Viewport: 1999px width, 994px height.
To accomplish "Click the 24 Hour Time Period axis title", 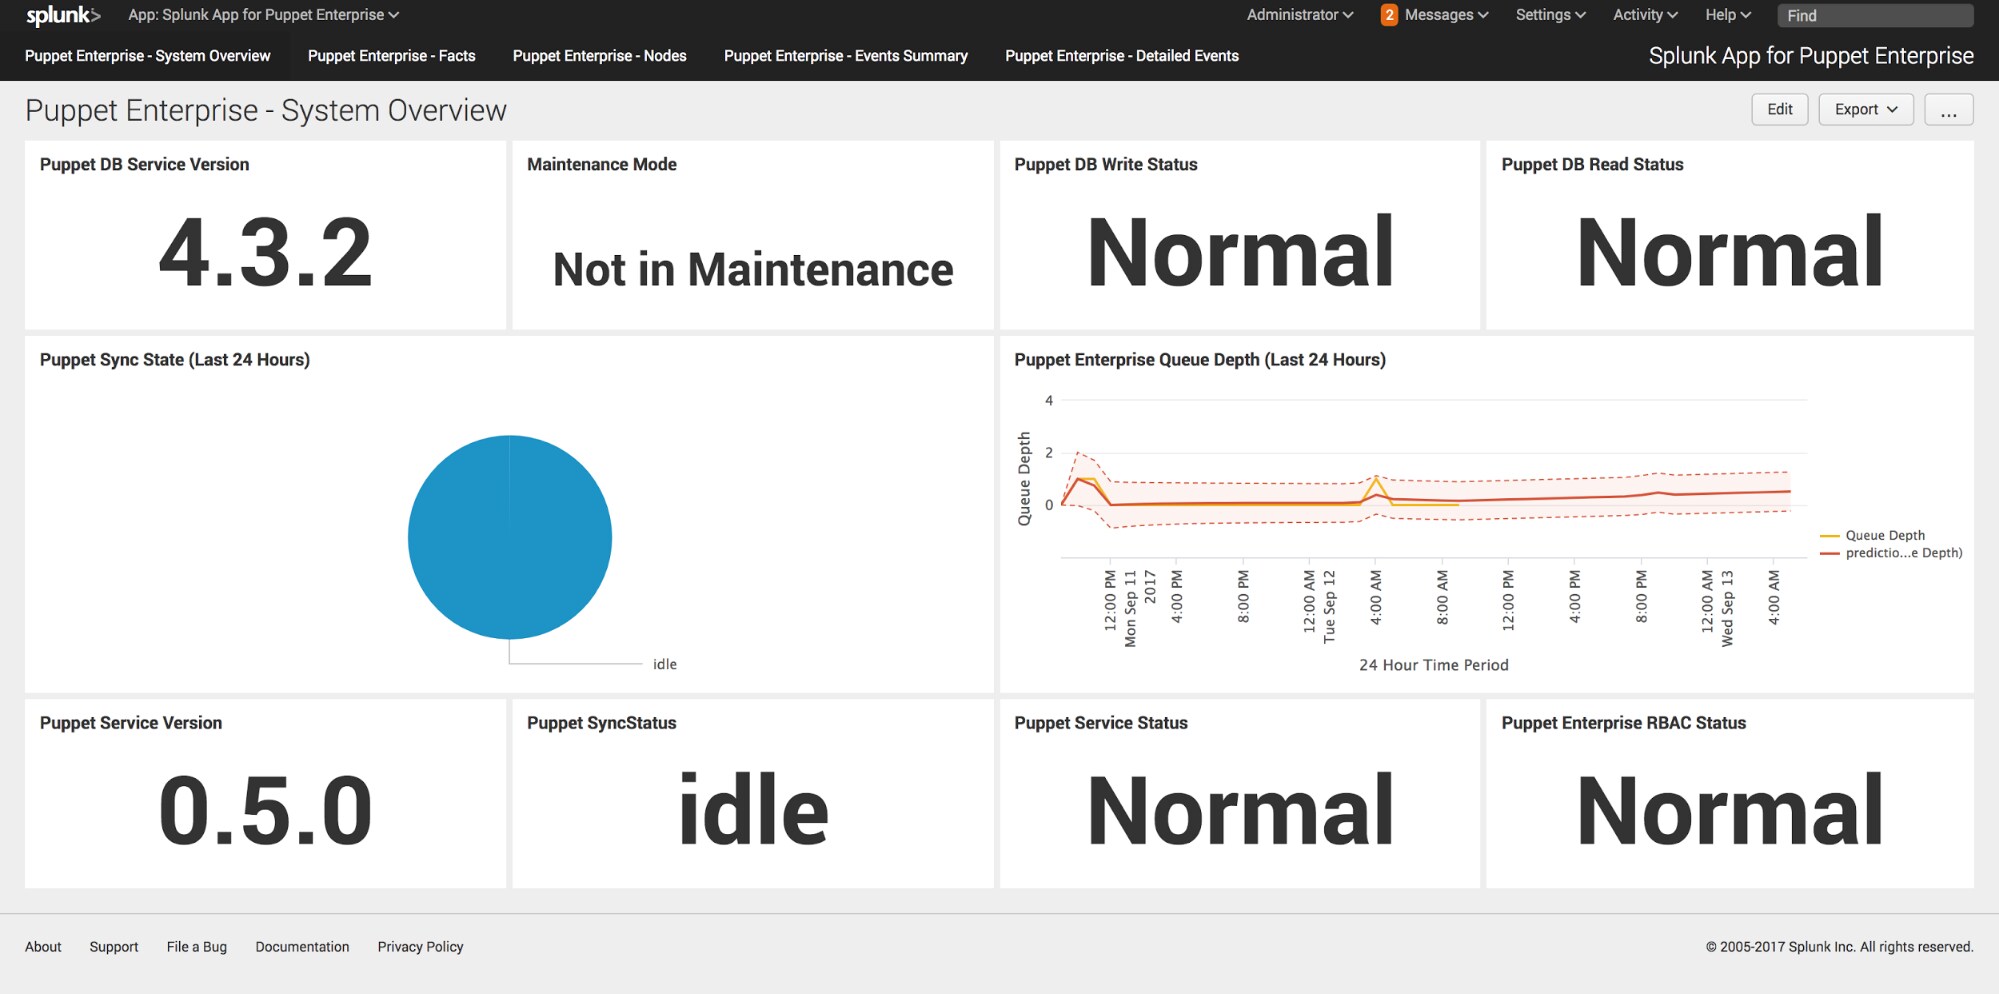I will 1433,665.
